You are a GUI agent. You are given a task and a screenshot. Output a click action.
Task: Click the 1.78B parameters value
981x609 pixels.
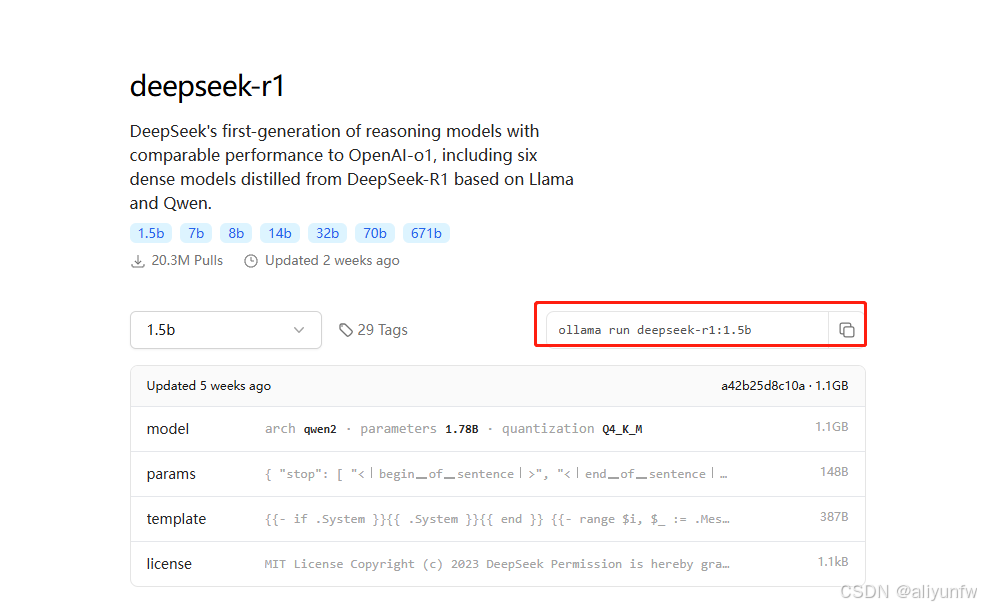click(462, 429)
